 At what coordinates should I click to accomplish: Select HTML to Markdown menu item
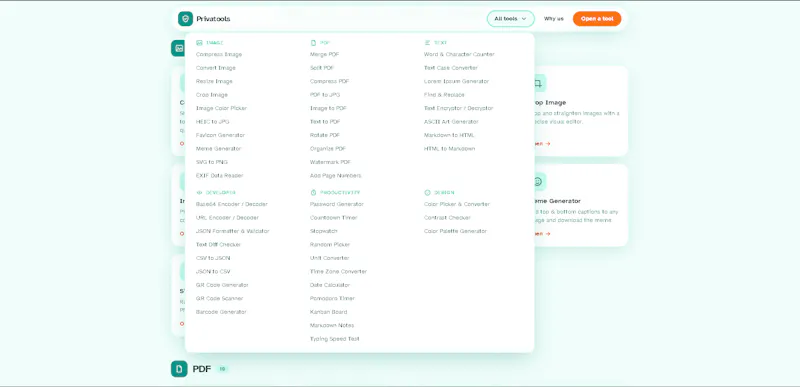[x=449, y=149]
